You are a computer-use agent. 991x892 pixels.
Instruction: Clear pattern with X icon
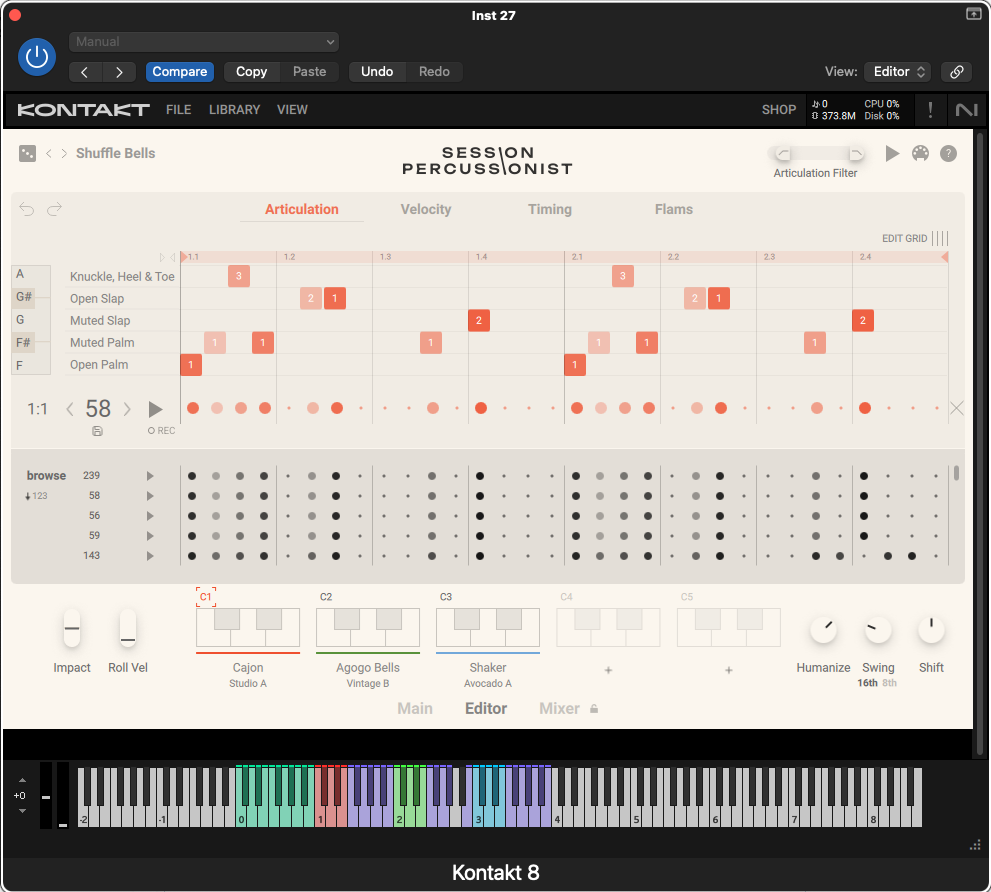coord(957,408)
